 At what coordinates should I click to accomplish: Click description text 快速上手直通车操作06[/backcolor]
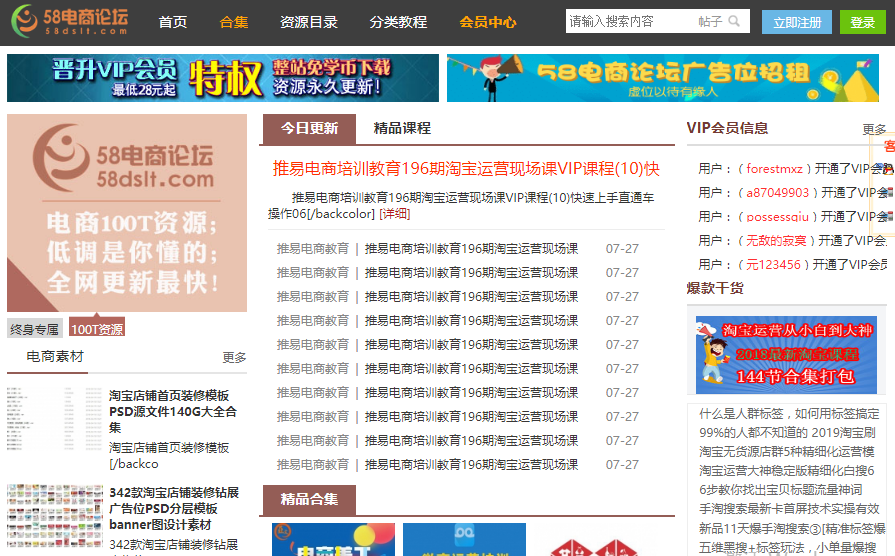coord(461,206)
